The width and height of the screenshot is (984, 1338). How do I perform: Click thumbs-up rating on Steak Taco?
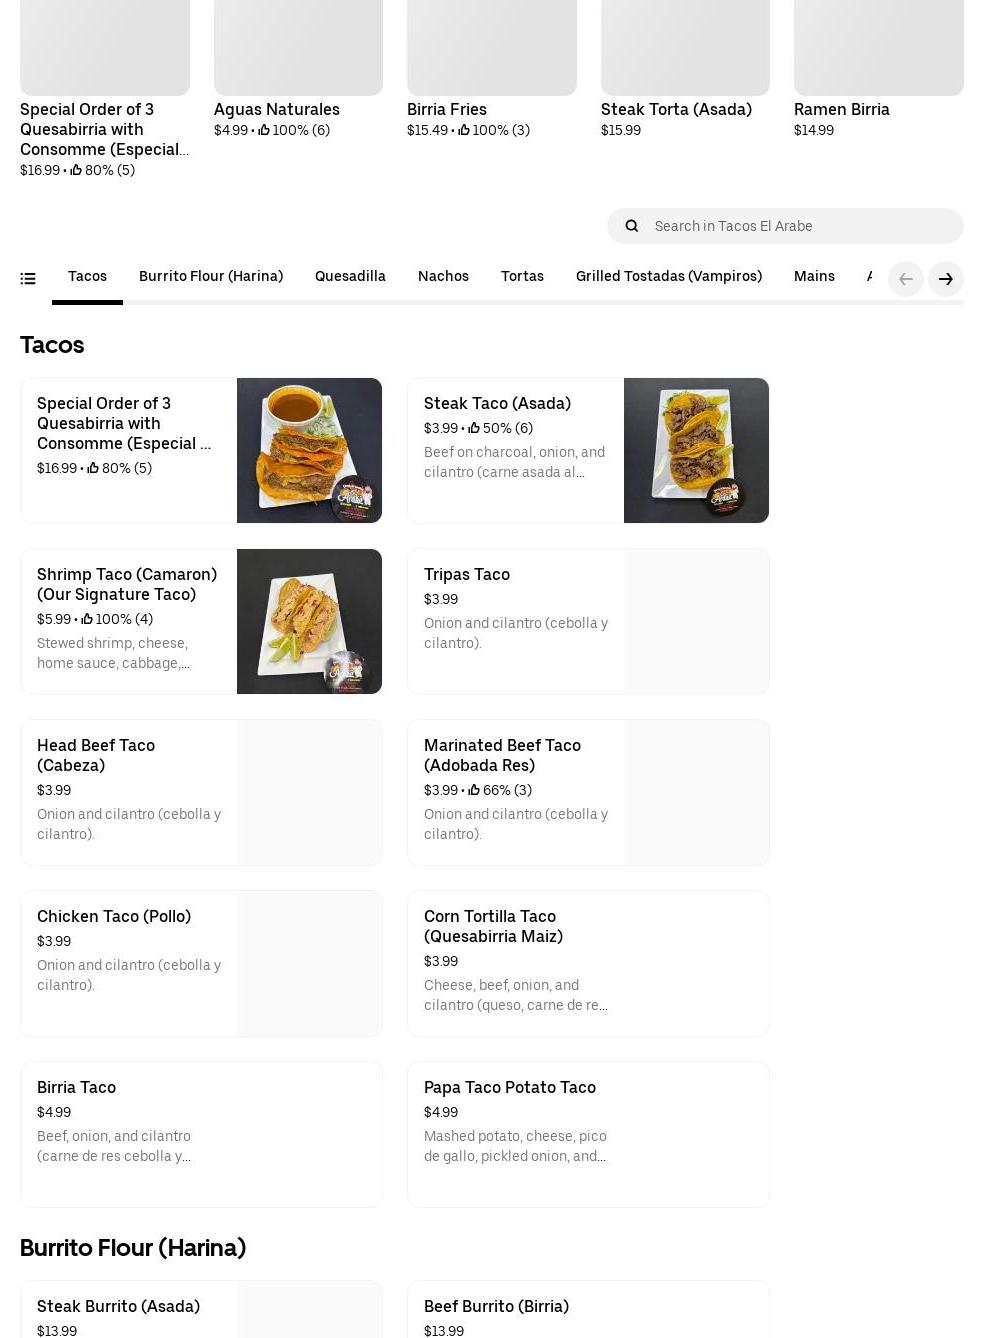pos(474,428)
